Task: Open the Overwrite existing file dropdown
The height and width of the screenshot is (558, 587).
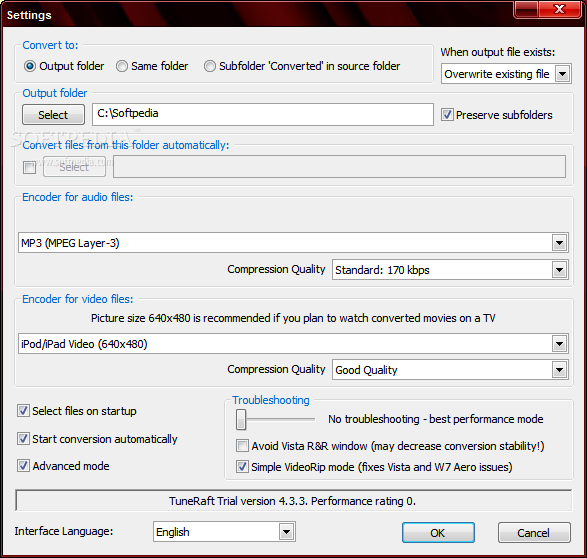Action: tap(506, 74)
